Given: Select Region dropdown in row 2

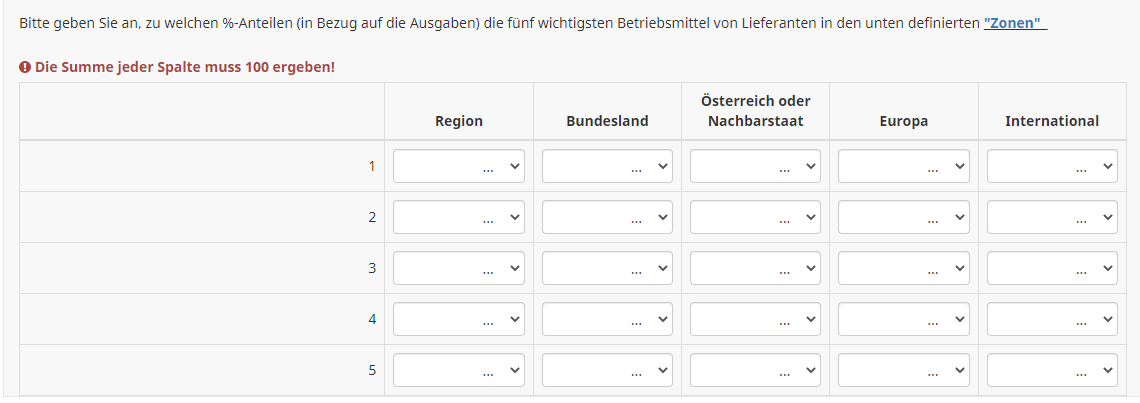Looking at the screenshot, I should 459,218.
